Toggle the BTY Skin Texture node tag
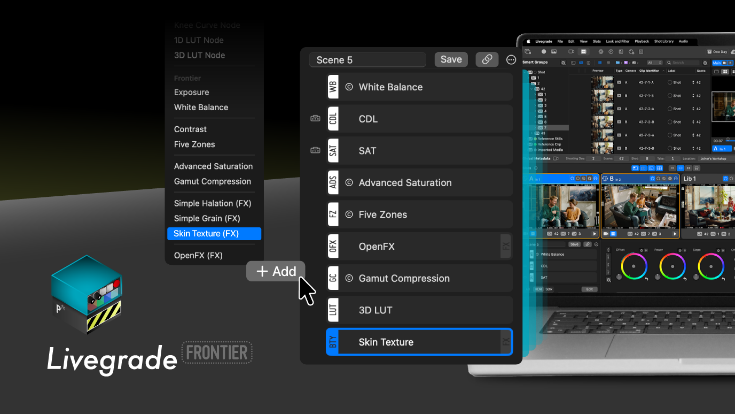 333,342
